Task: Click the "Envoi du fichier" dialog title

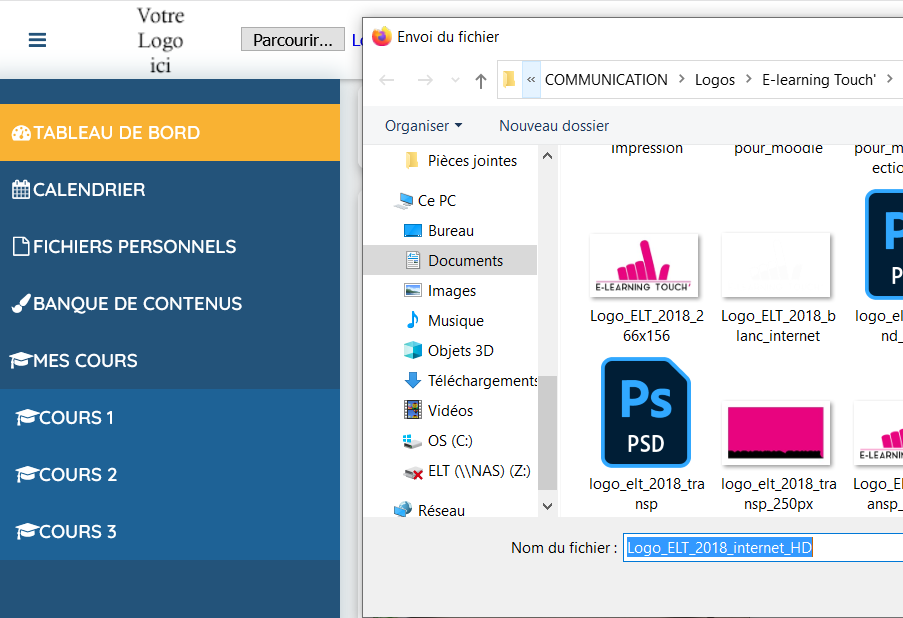Action: click(448, 37)
